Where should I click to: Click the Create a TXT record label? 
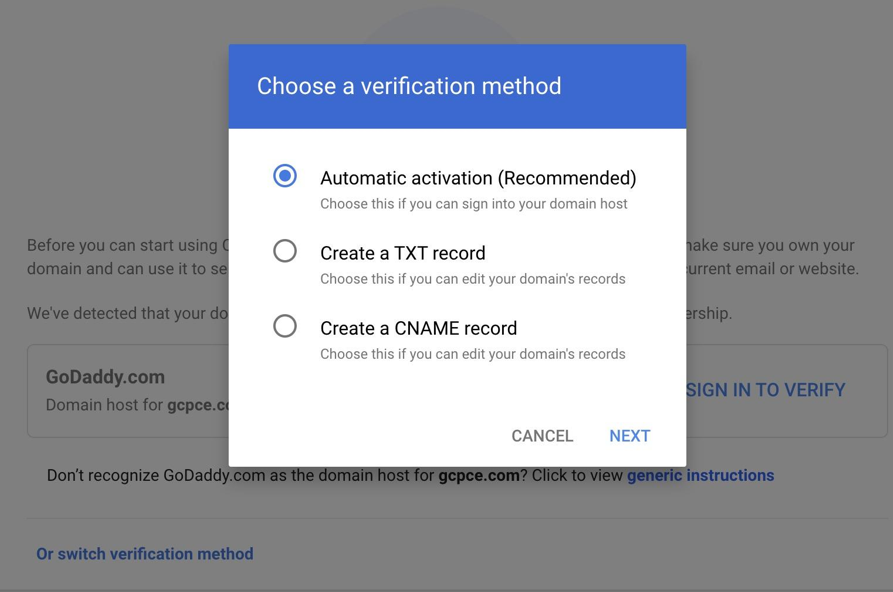(x=402, y=253)
